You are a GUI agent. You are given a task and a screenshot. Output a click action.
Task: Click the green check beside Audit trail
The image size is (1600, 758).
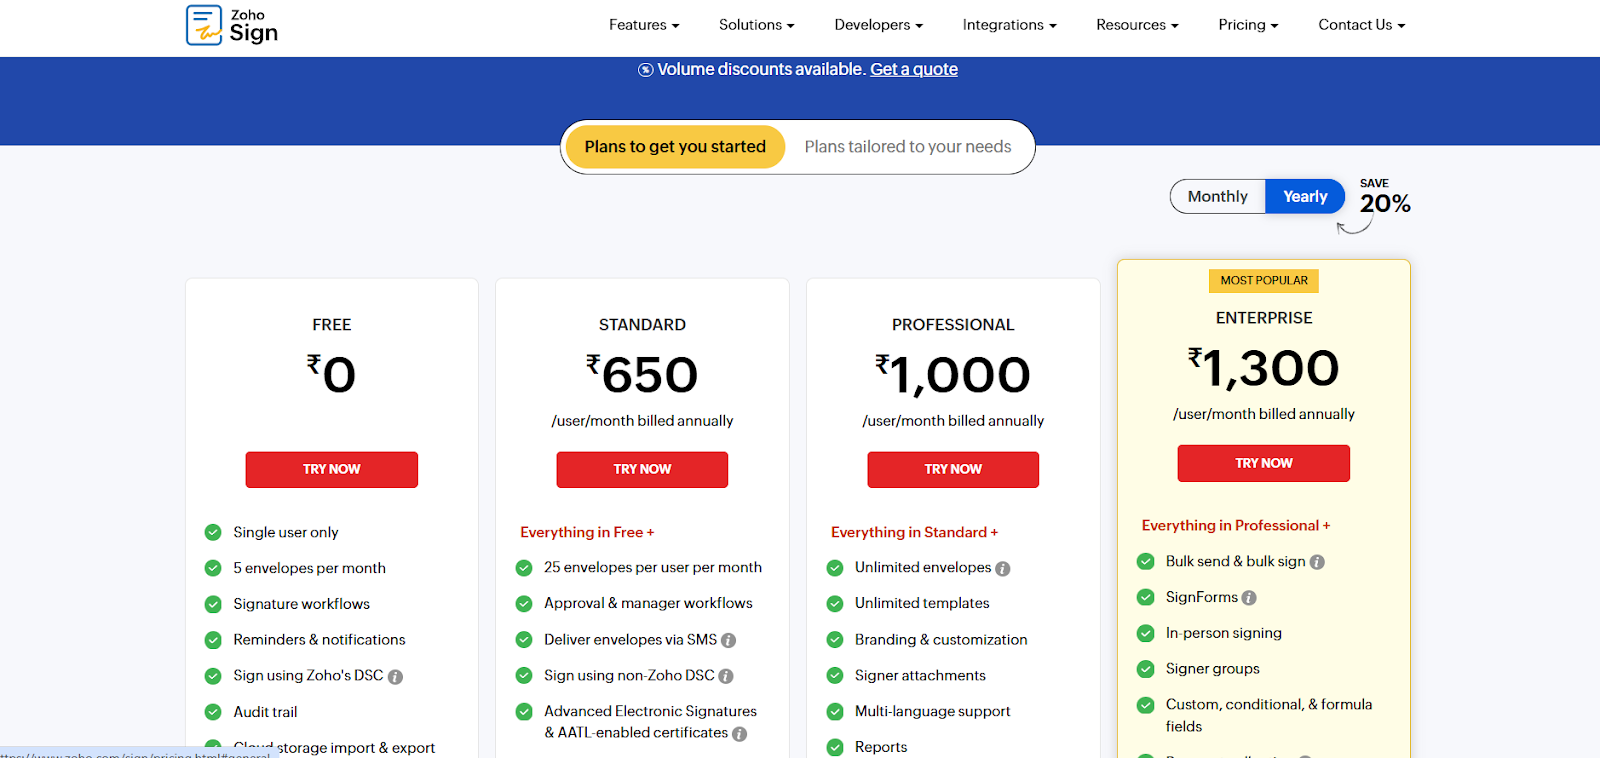click(213, 712)
